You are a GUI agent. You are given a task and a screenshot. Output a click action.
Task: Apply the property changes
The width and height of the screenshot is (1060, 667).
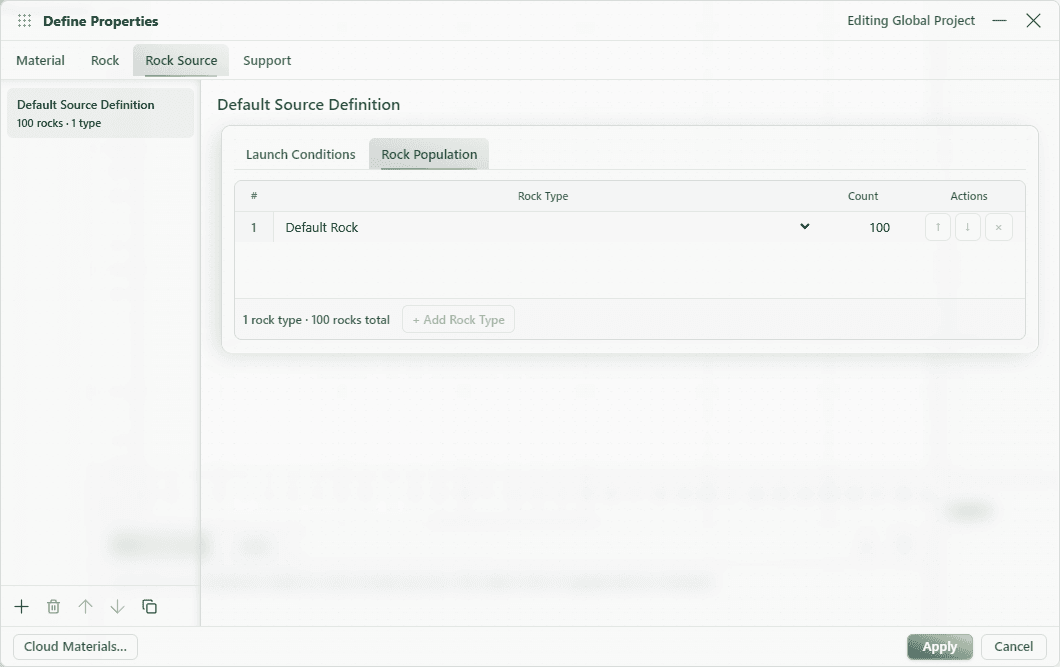pyautogui.click(x=940, y=647)
